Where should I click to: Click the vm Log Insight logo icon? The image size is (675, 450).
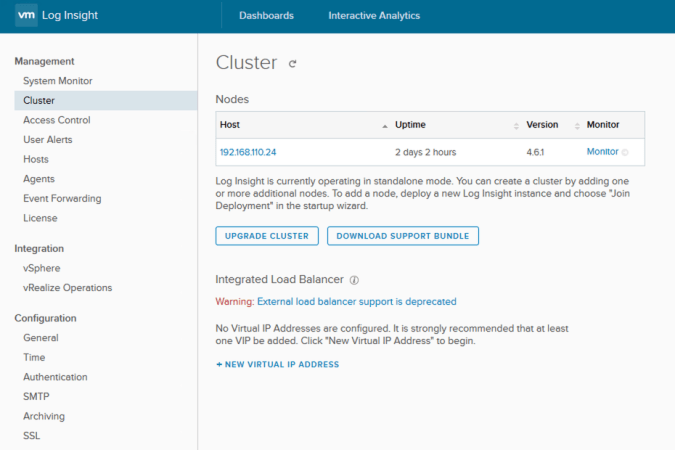pos(26,15)
